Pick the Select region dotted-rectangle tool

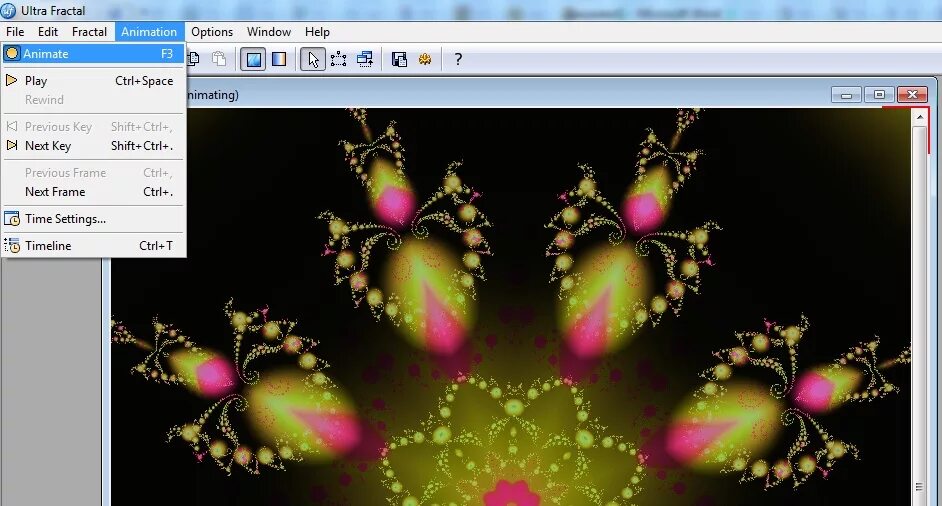[339, 59]
